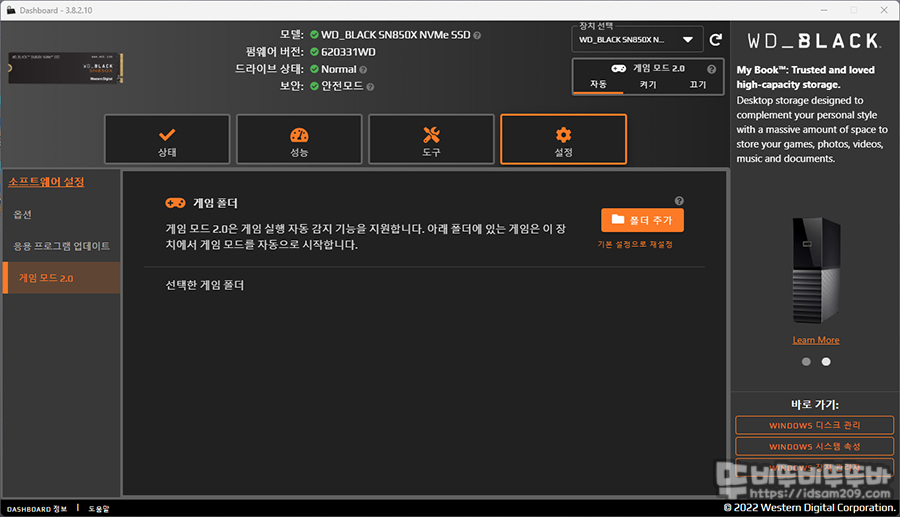This screenshot has width=900, height=517.
Task: Click help icon above 폴더 추가
Action: (679, 201)
